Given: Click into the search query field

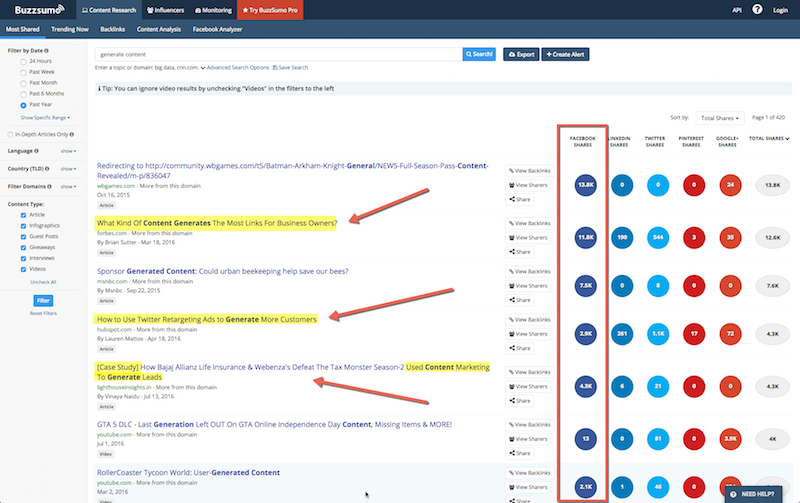Looking at the screenshot, I should click(279, 54).
